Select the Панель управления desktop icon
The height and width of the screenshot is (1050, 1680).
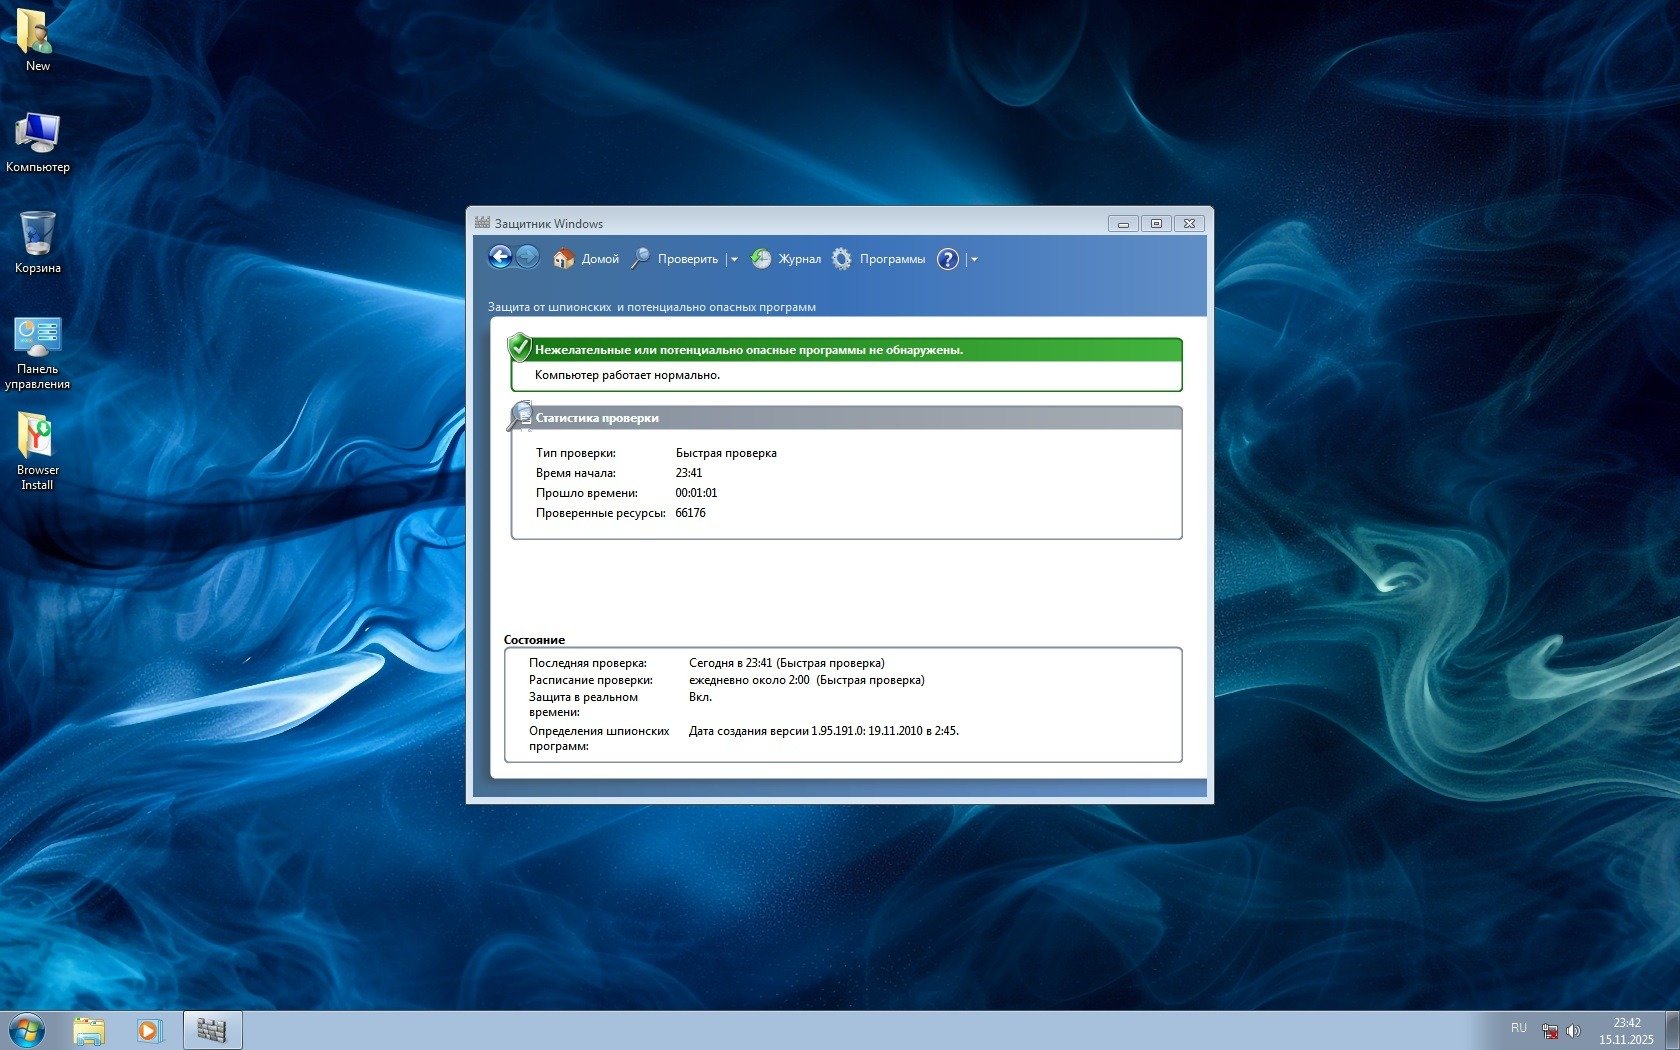click(38, 351)
